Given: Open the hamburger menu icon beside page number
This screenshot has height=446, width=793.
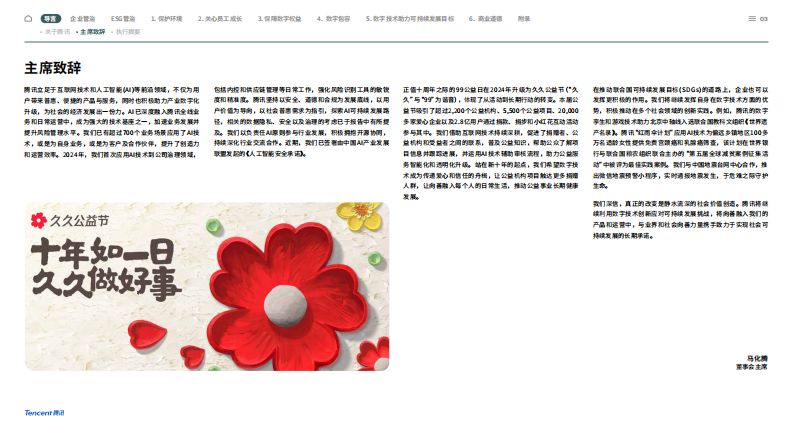Looking at the screenshot, I should (751, 18).
